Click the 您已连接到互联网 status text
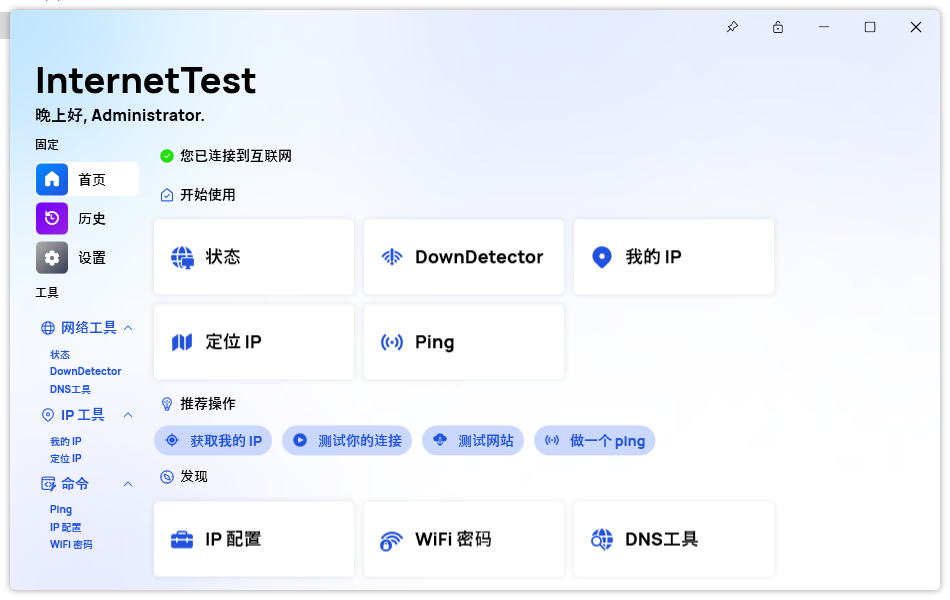 click(236, 156)
